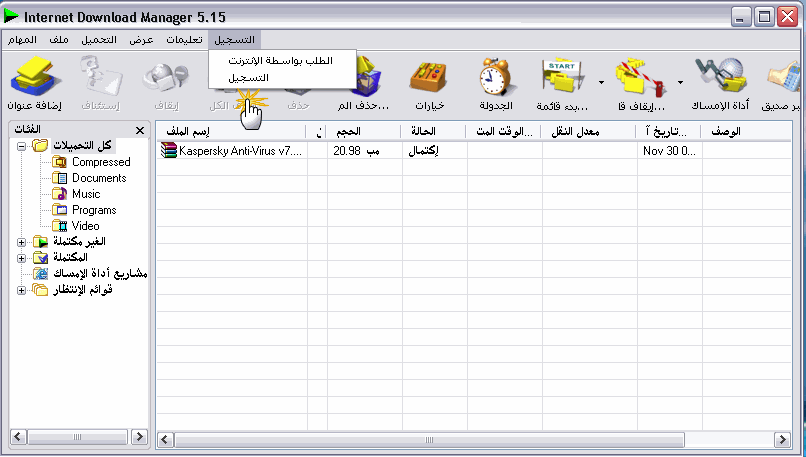Viewport: 806px width, 457px height.
Task: Open the Tasks (المهام) menu
Action: point(22,40)
